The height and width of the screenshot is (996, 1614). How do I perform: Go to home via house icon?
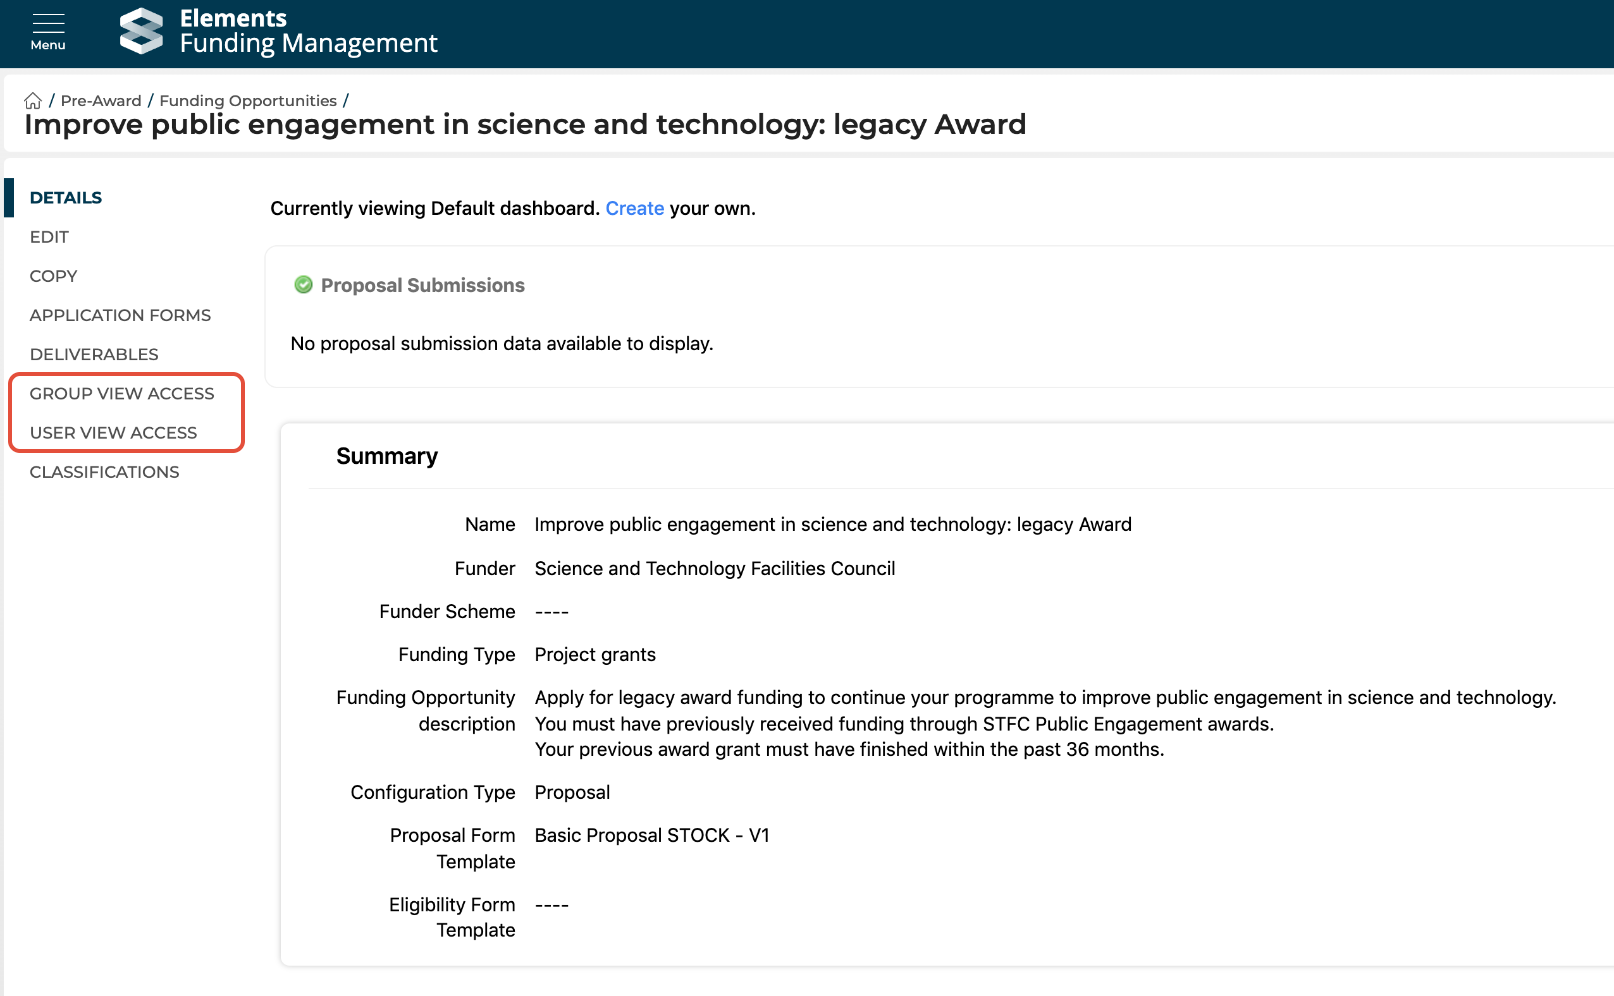pos(33,101)
